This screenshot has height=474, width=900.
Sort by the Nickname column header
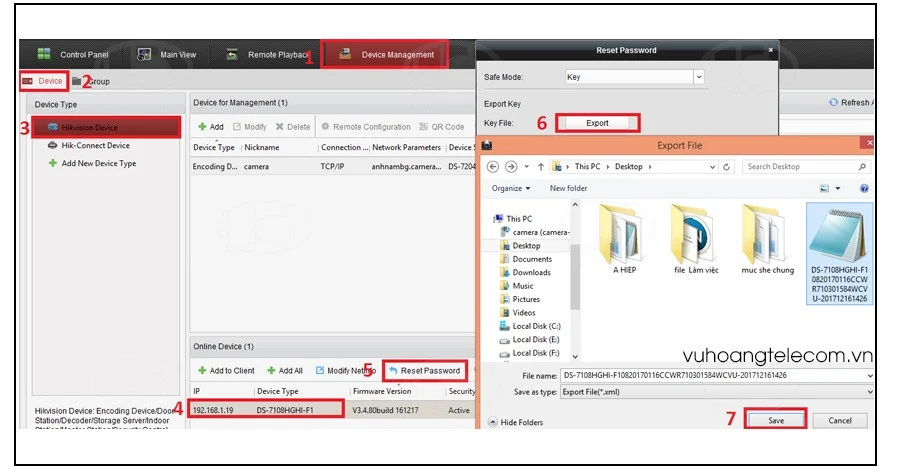pos(262,147)
